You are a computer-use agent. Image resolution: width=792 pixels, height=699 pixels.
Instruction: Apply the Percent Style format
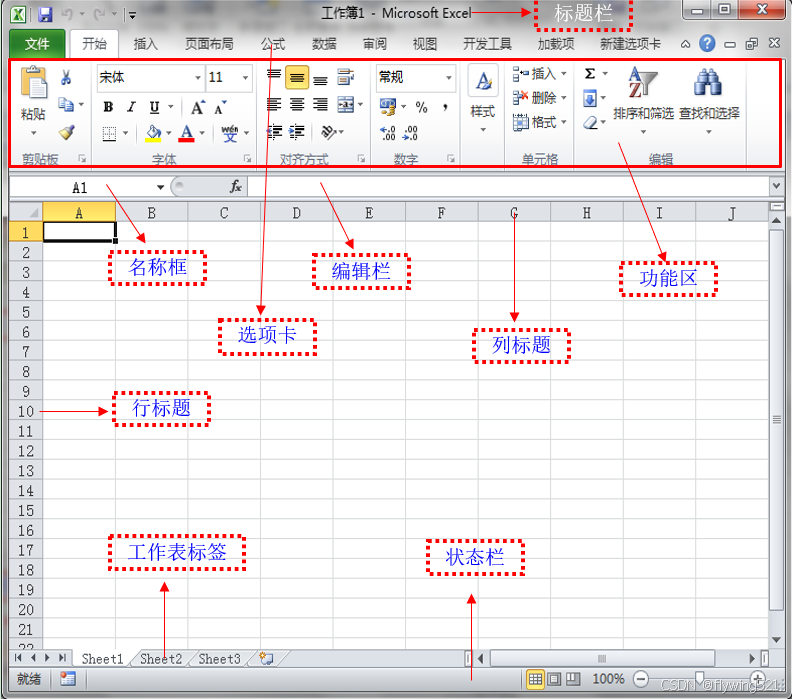point(421,107)
